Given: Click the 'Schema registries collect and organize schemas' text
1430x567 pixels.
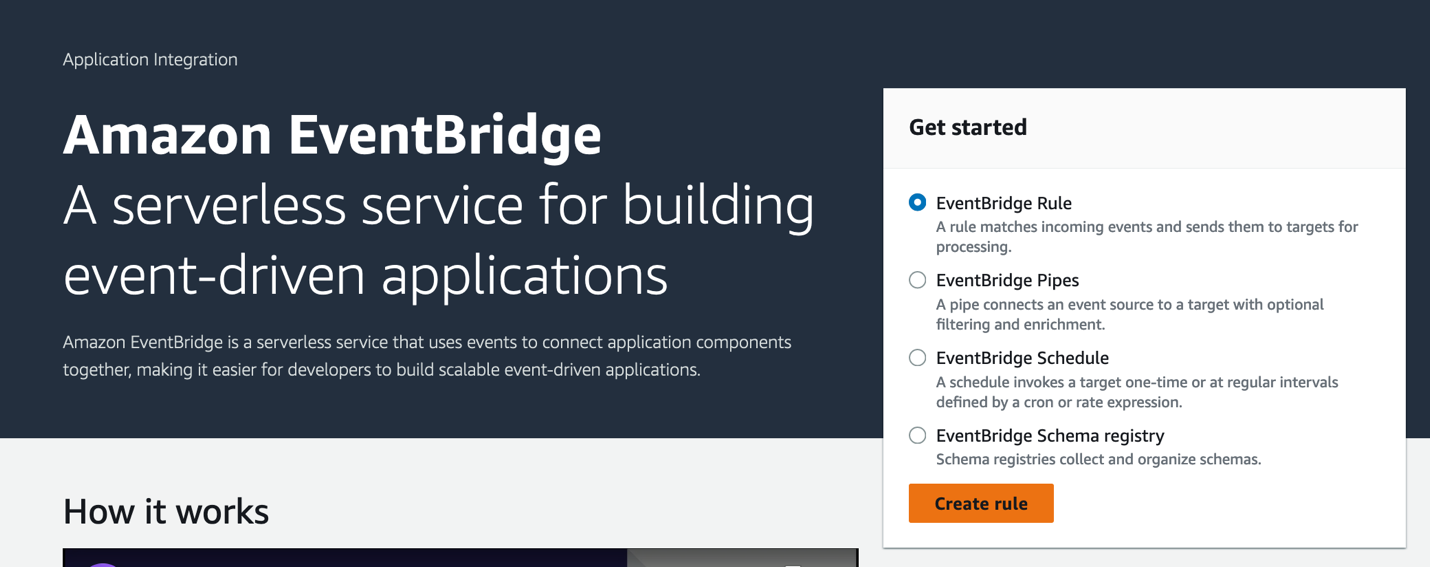Looking at the screenshot, I should click(1098, 459).
